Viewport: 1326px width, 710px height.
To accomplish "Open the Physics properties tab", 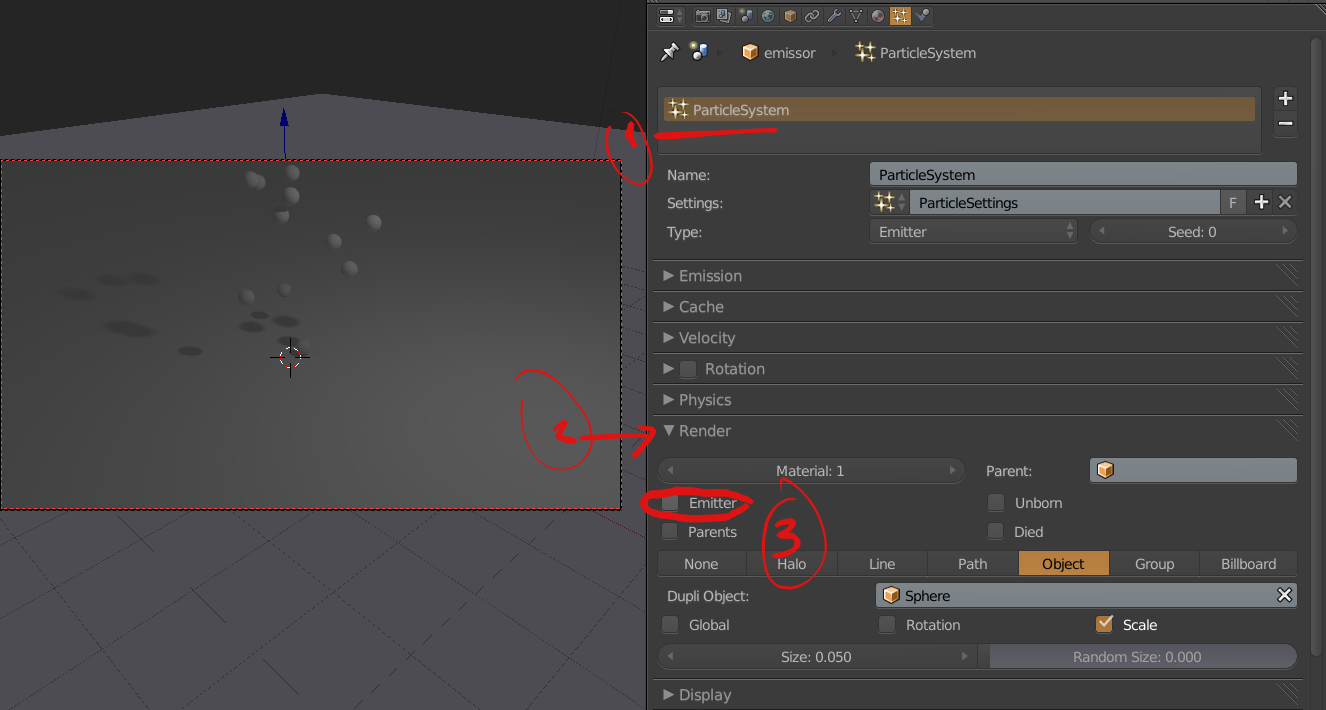I will [x=922, y=16].
